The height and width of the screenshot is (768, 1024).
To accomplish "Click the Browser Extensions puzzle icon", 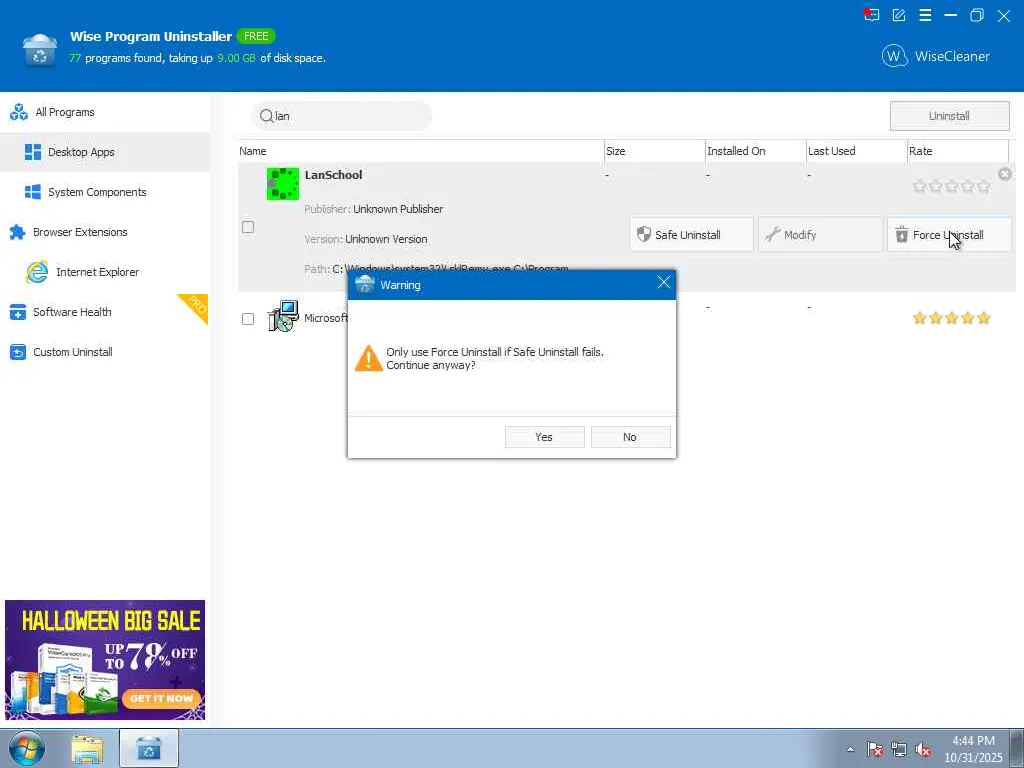I will (18, 232).
